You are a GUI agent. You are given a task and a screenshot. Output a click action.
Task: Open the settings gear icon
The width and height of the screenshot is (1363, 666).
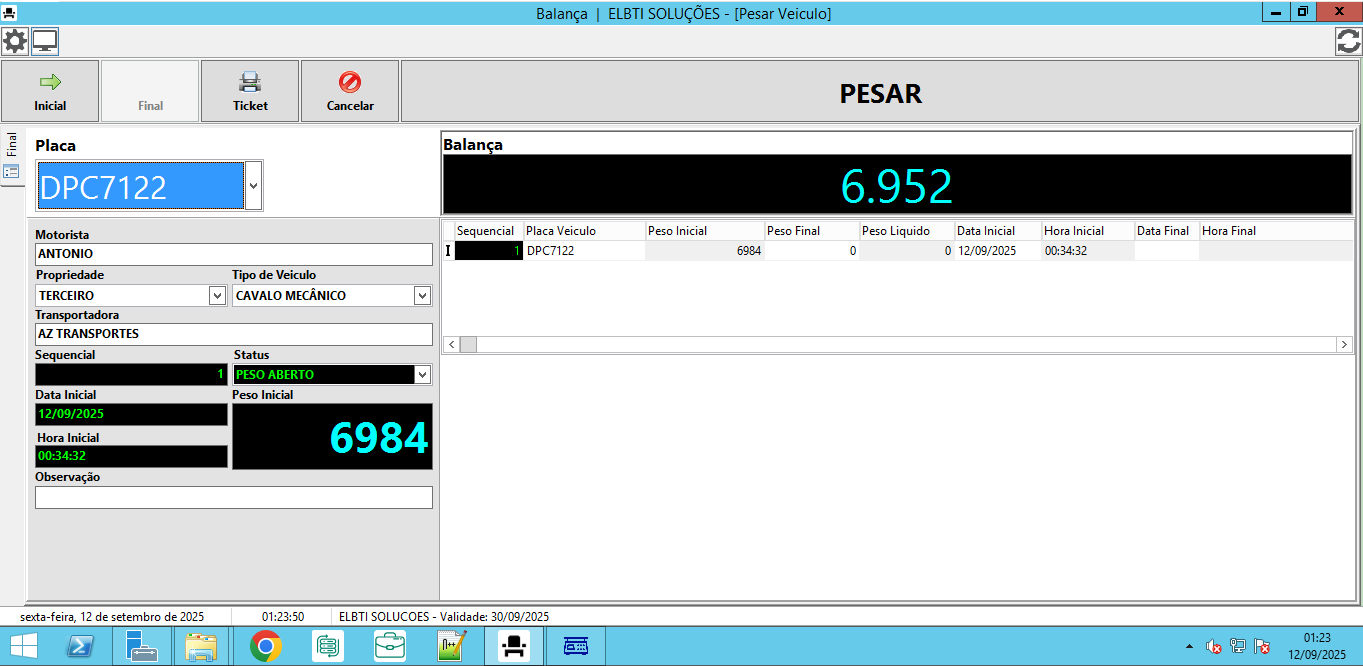click(x=15, y=41)
